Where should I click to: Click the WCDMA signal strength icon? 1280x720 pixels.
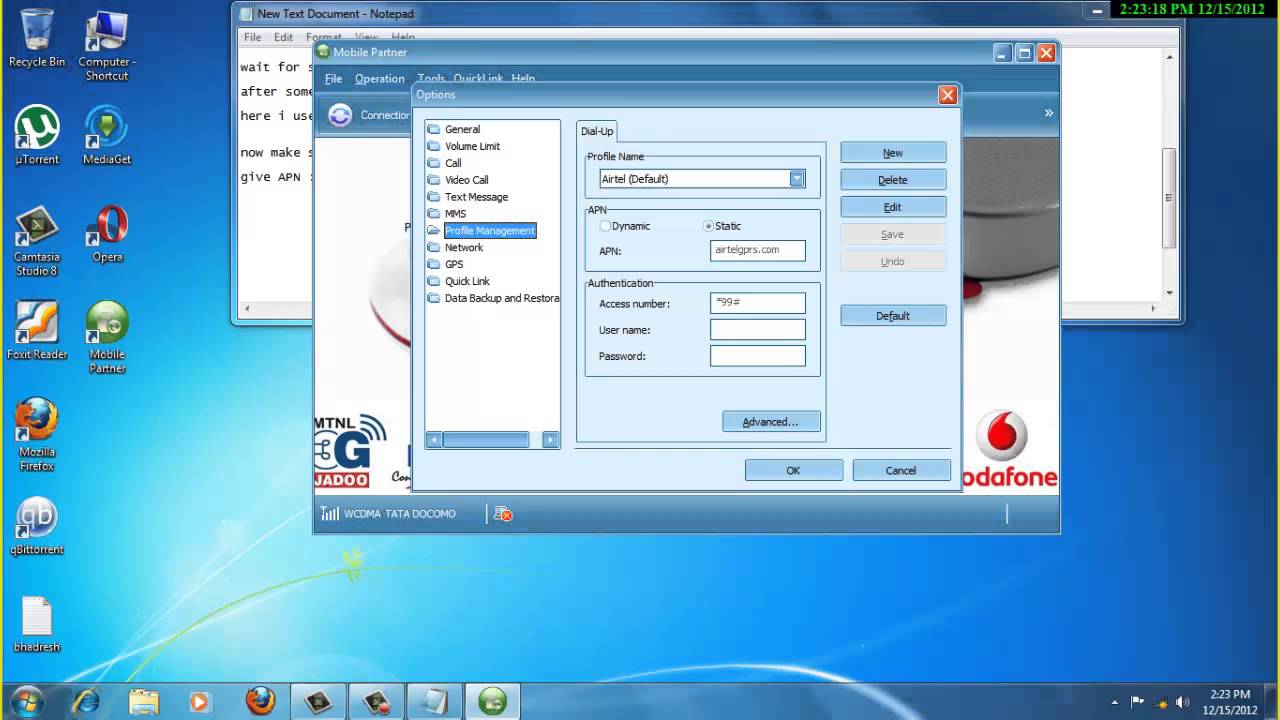click(x=330, y=514)
